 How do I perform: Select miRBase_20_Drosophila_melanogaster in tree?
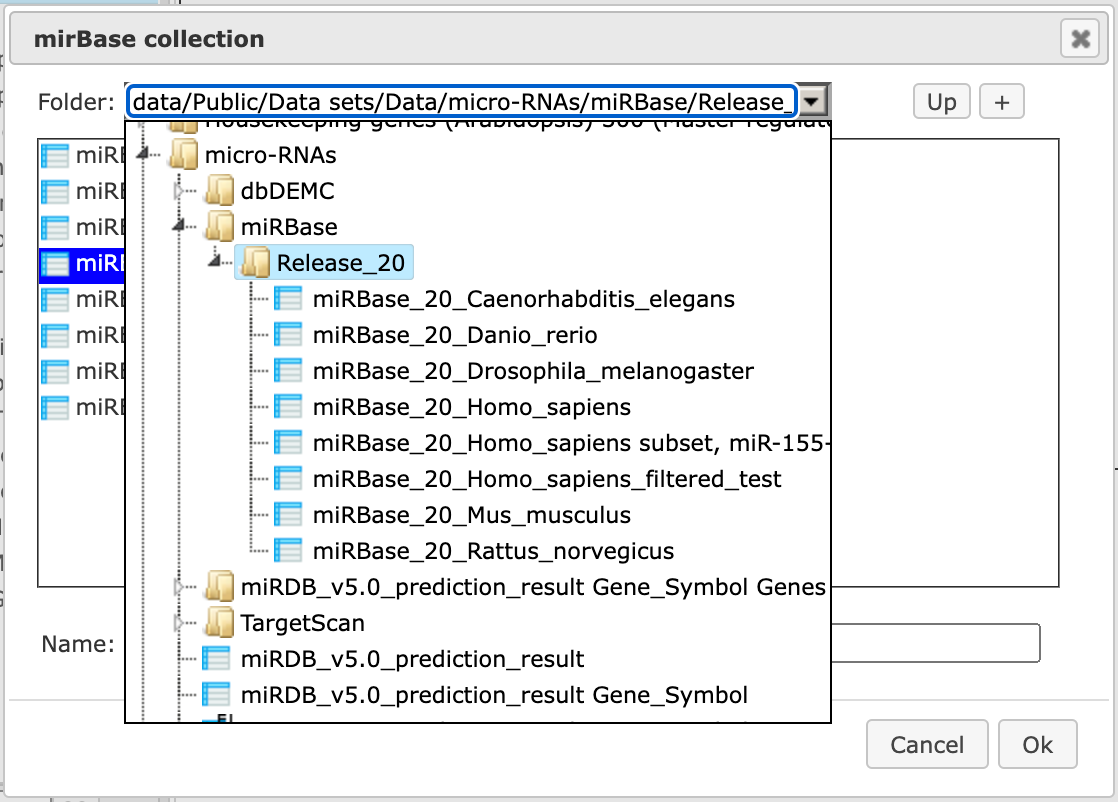(x=533, y=371)
